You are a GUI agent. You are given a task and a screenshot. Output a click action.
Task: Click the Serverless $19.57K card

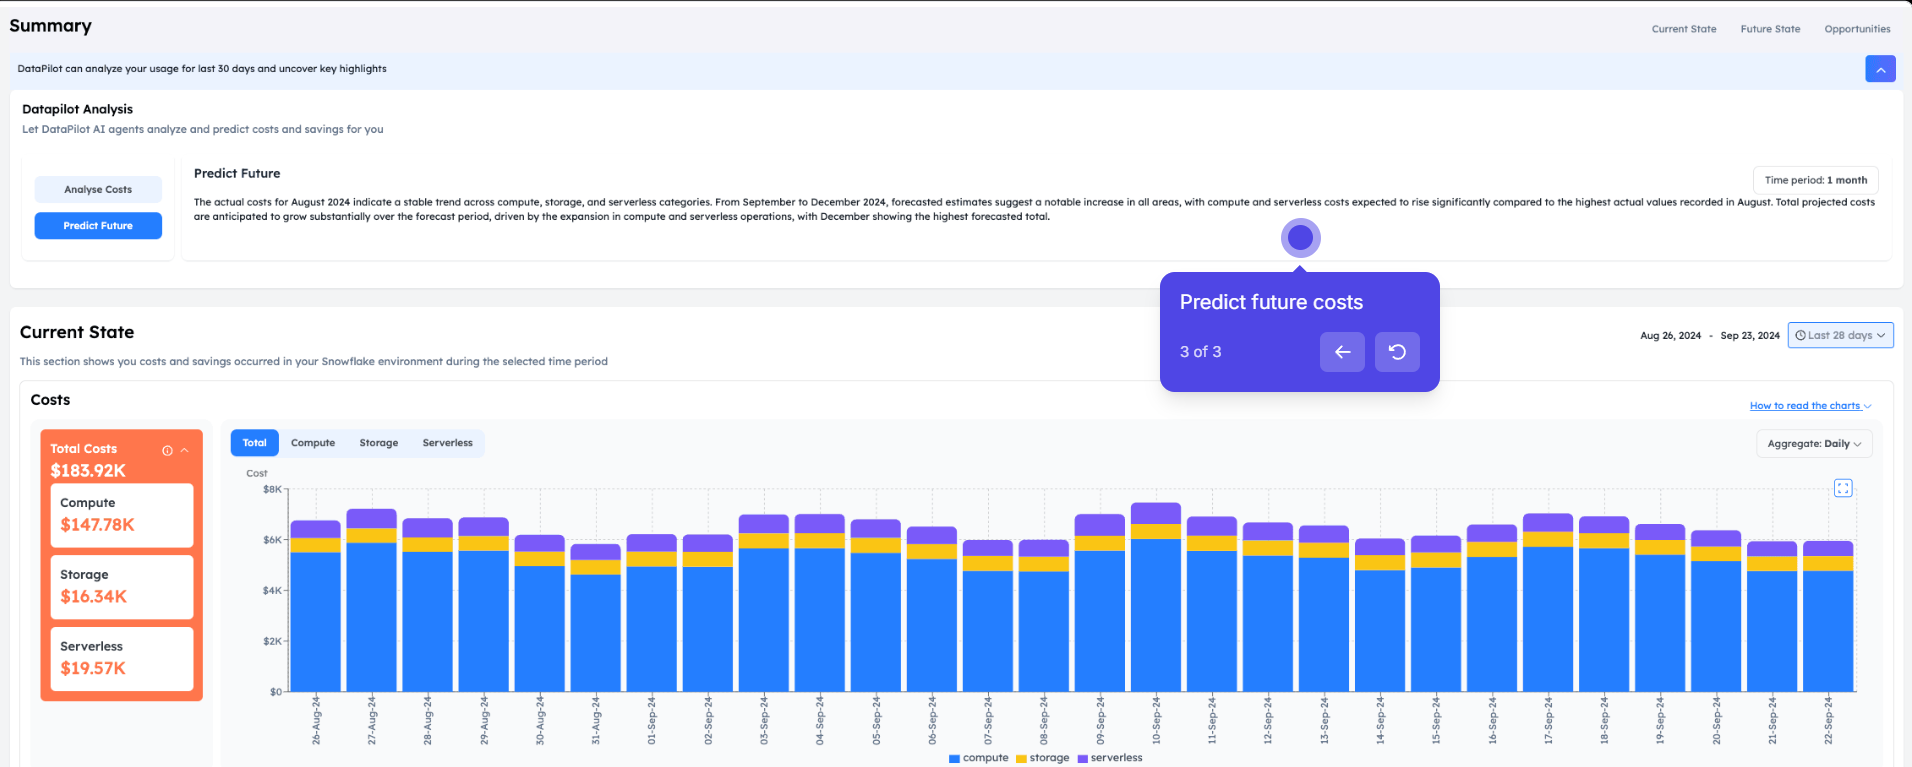coord(122,659)
